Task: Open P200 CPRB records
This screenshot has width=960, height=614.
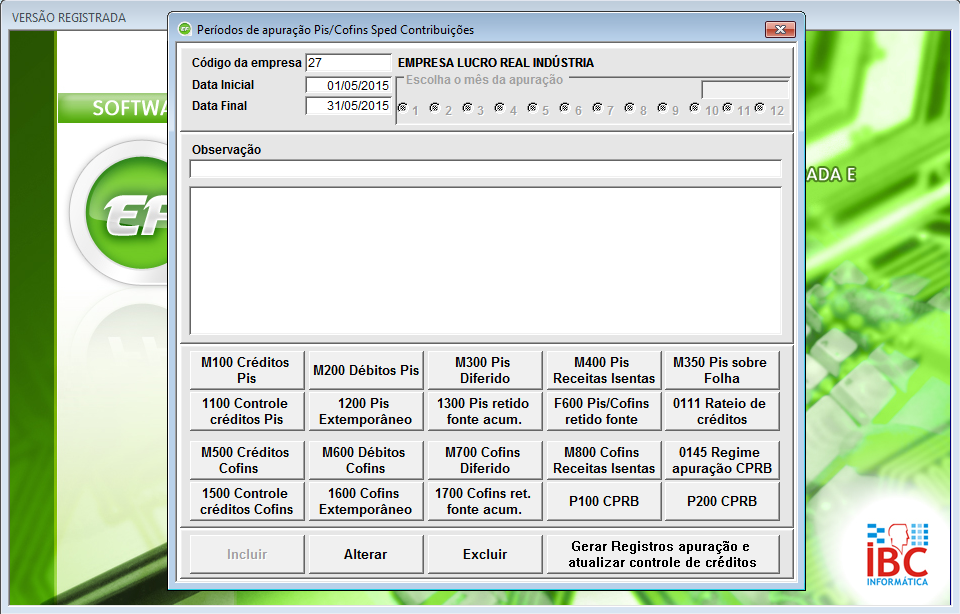Action: pos(722,501)
